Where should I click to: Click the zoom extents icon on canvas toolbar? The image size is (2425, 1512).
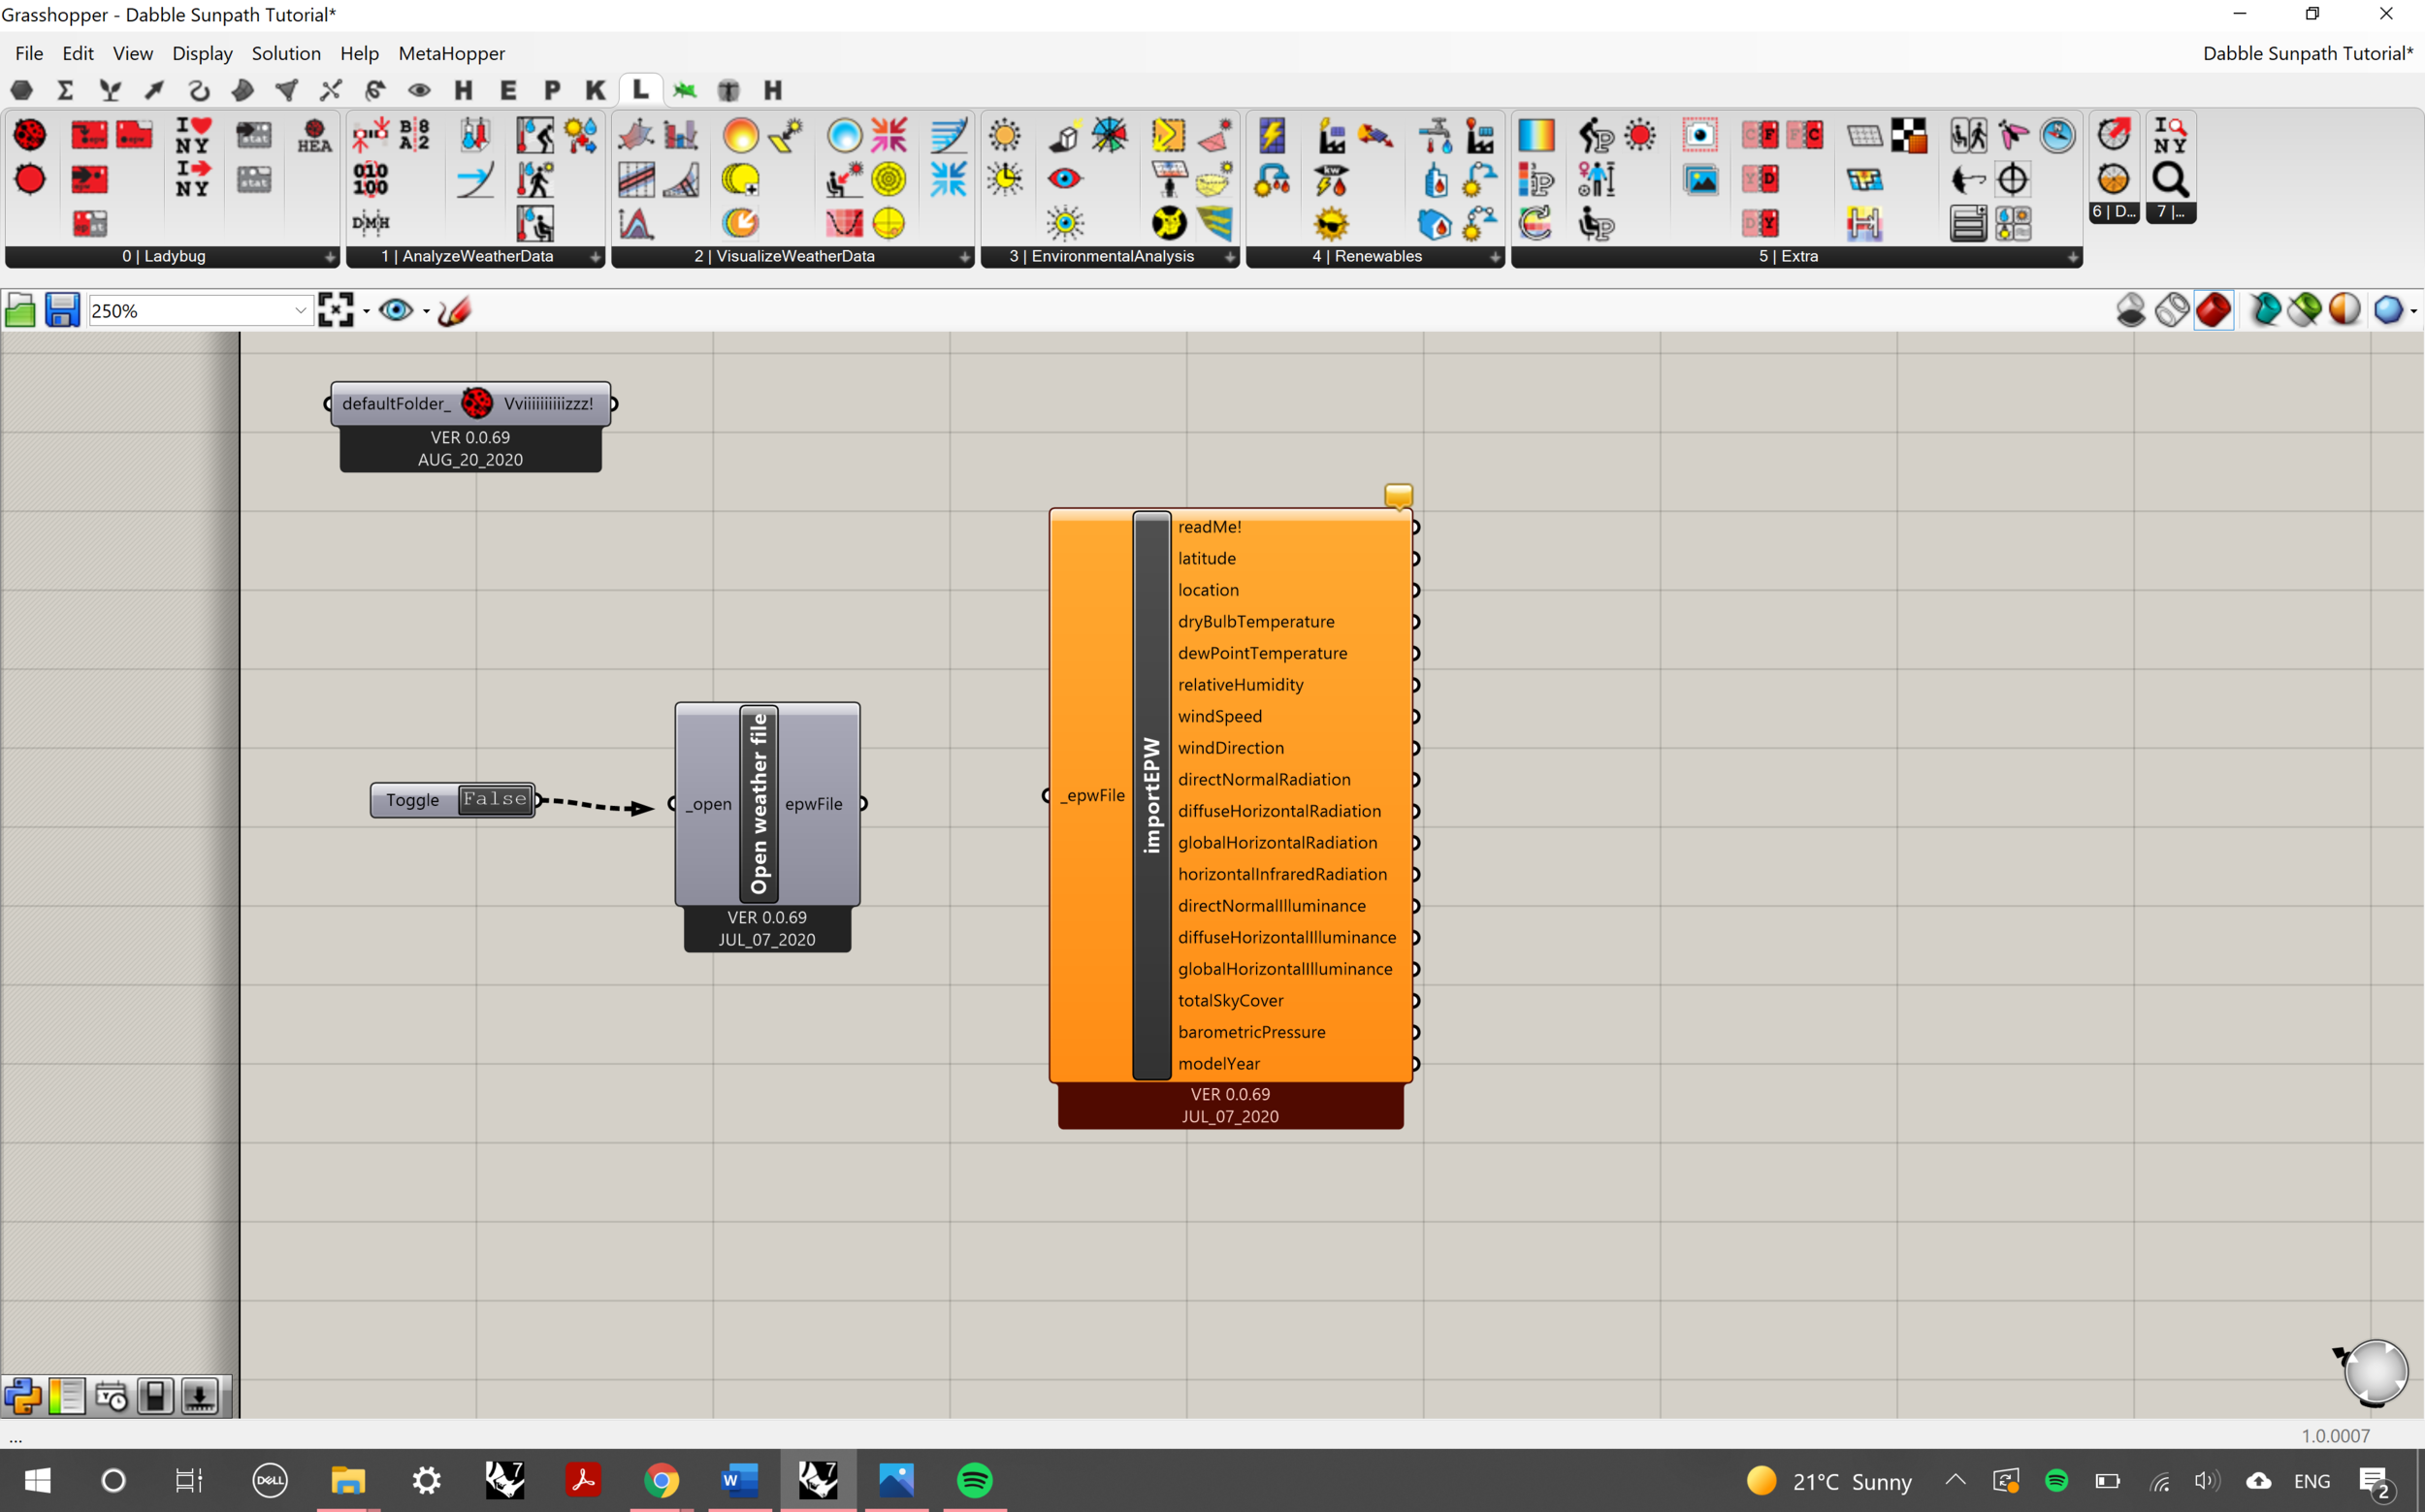(336, 310)
